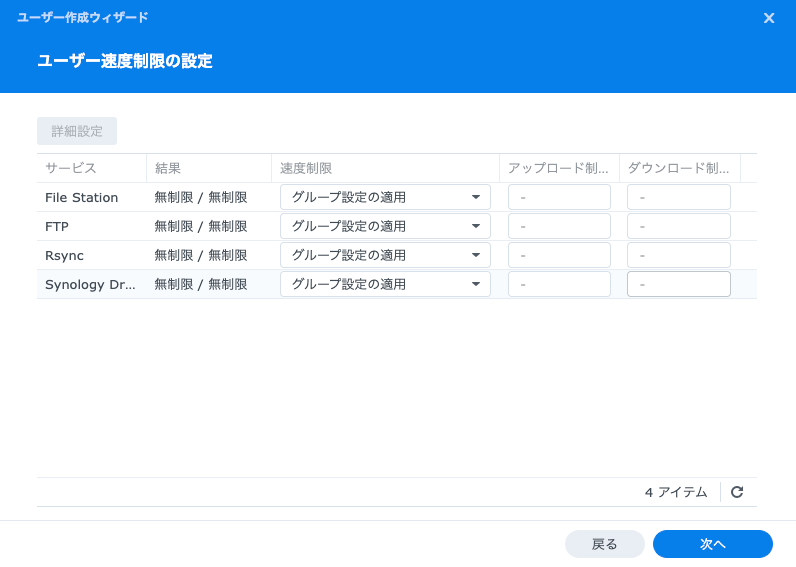
Task: Click the File Station download limit field
Action: [x=678, y=197]
